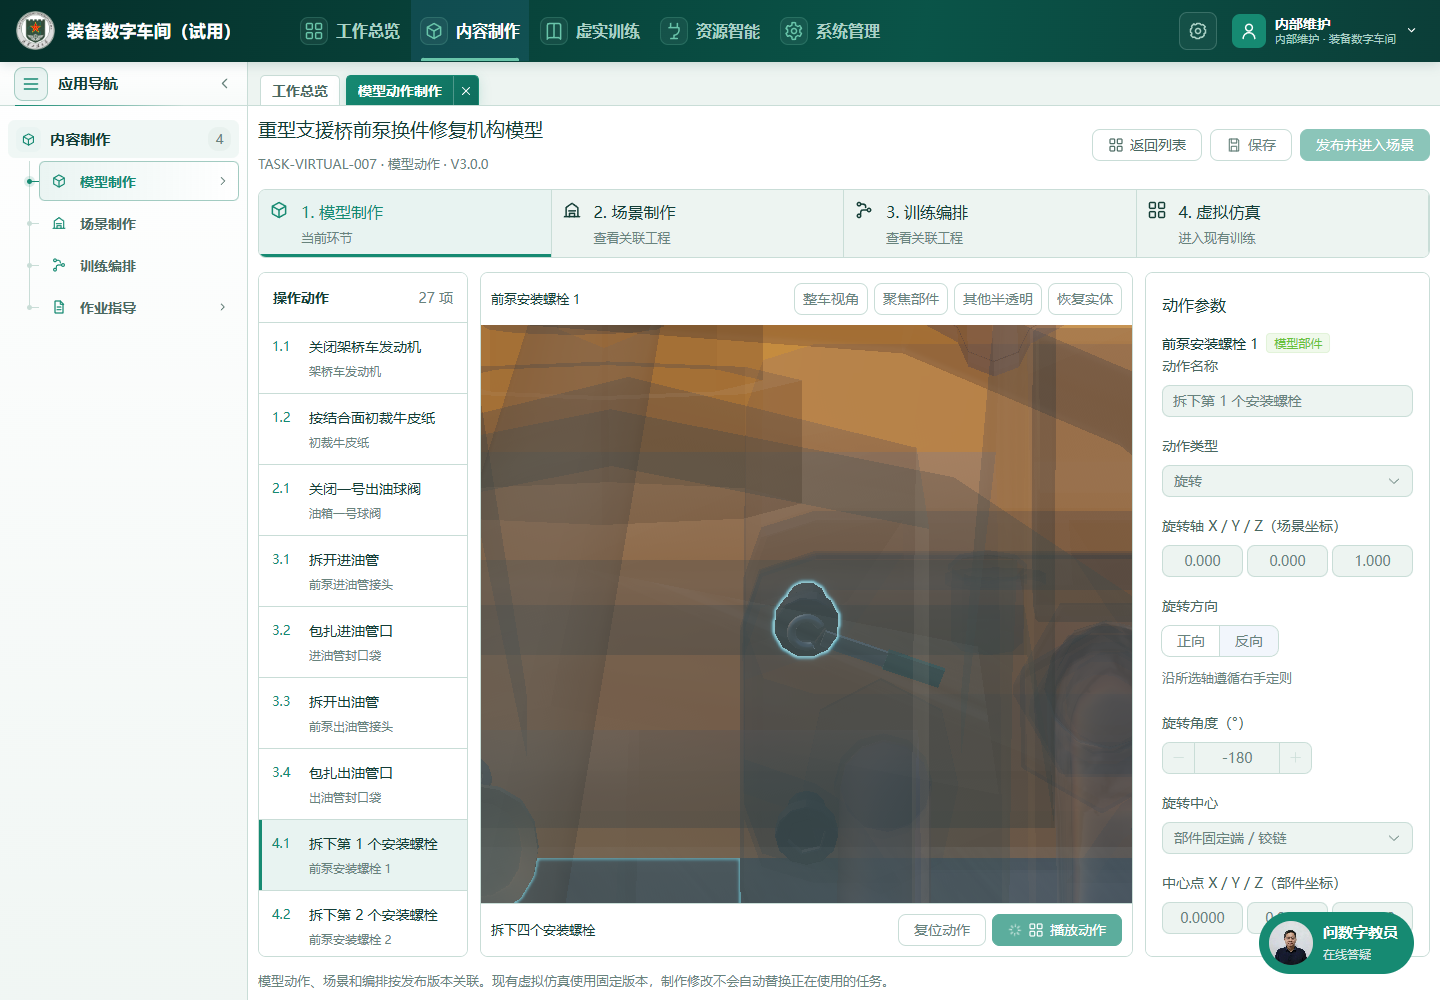
Task: Click the 作业指导 document icon
Action: [x=59, y=308]
